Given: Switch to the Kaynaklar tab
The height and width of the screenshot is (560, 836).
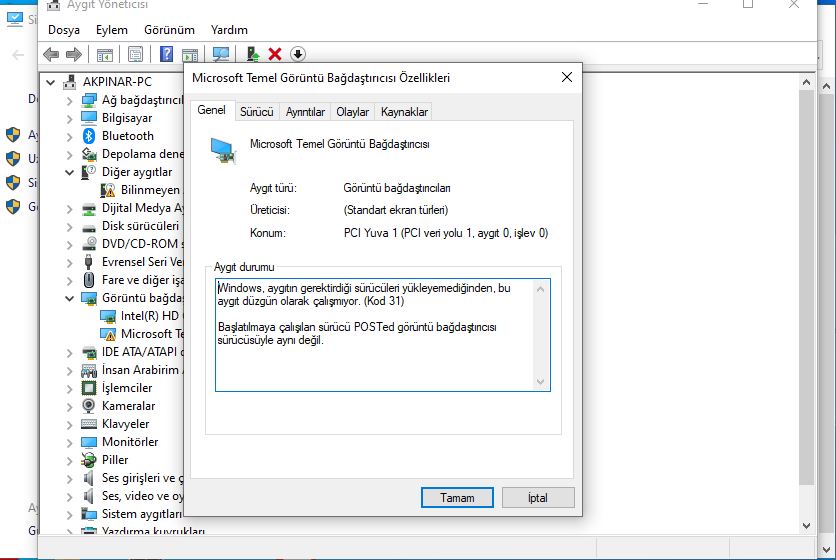Looking at the screenshot, I should (404, 111).
